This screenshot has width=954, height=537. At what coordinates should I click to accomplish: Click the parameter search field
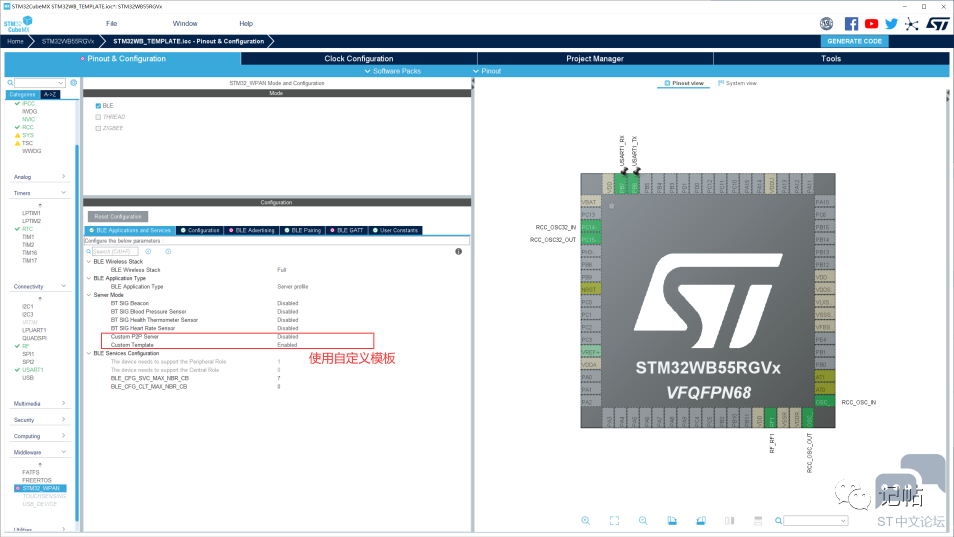(x=114, y=251)
